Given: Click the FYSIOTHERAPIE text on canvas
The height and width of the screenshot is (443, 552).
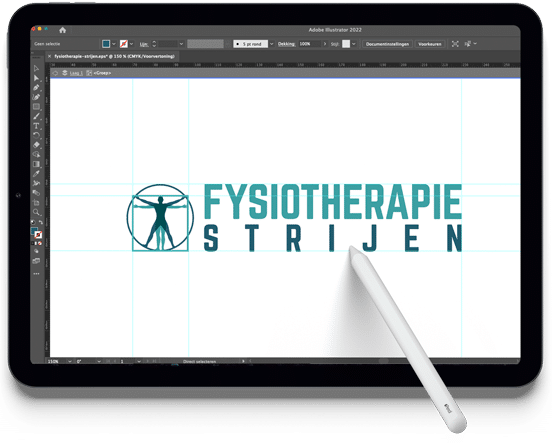Looking at the screenshot, I should [333, 201].
